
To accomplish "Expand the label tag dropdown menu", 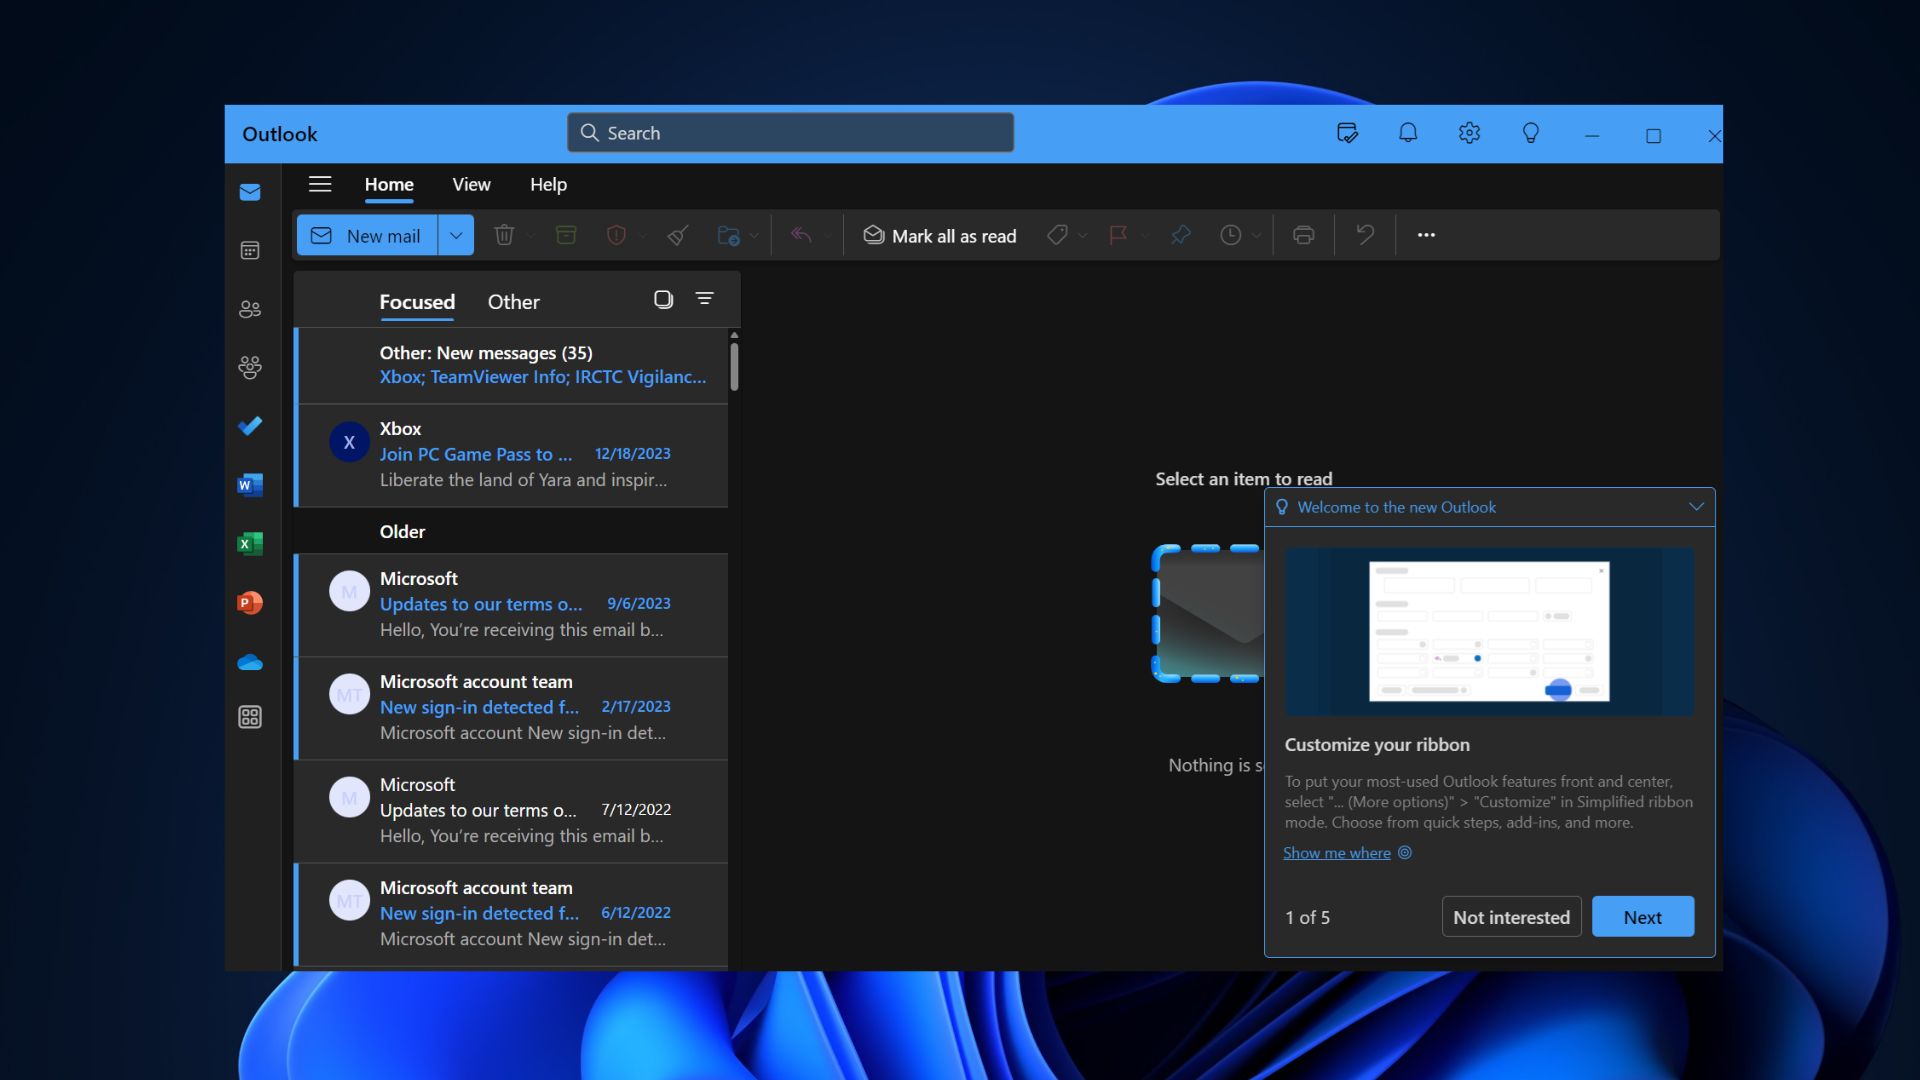I will pos(1081,233).
